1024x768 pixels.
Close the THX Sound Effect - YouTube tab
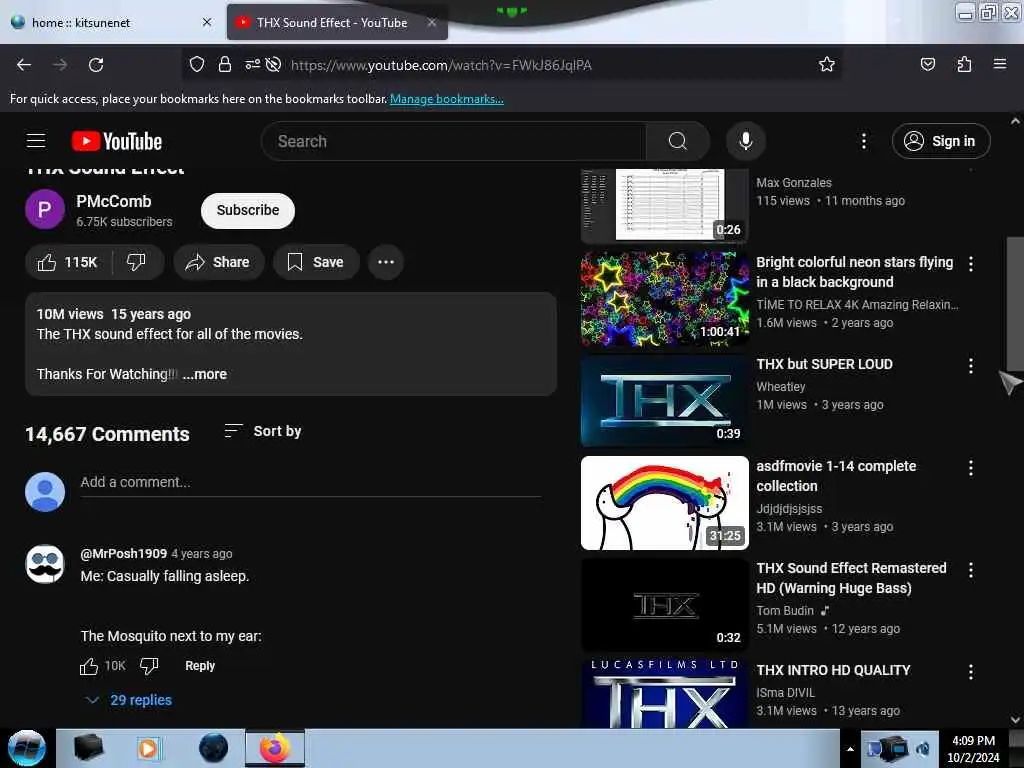click(432, 22)
